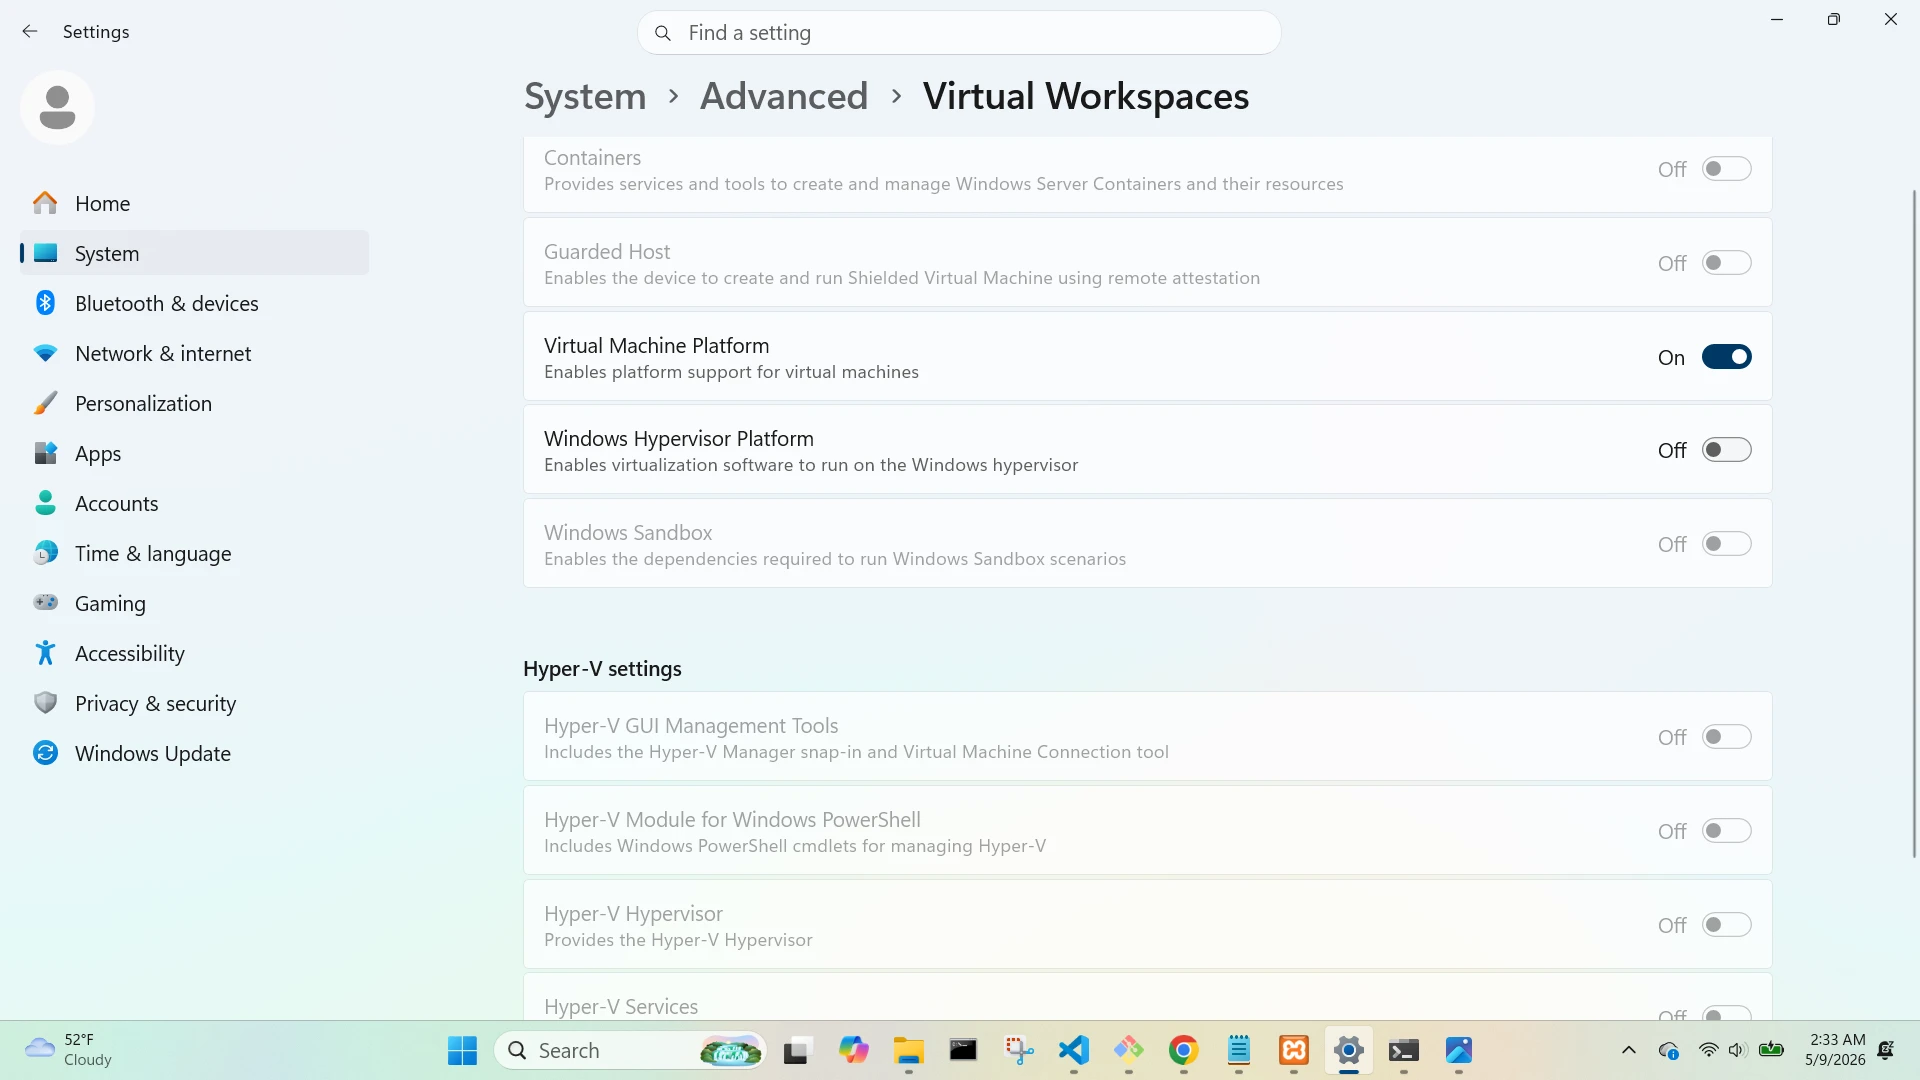Click the search magnifier in Find a setting
This screenshot has height=1080, width=1920.
[x=662, y=33]
